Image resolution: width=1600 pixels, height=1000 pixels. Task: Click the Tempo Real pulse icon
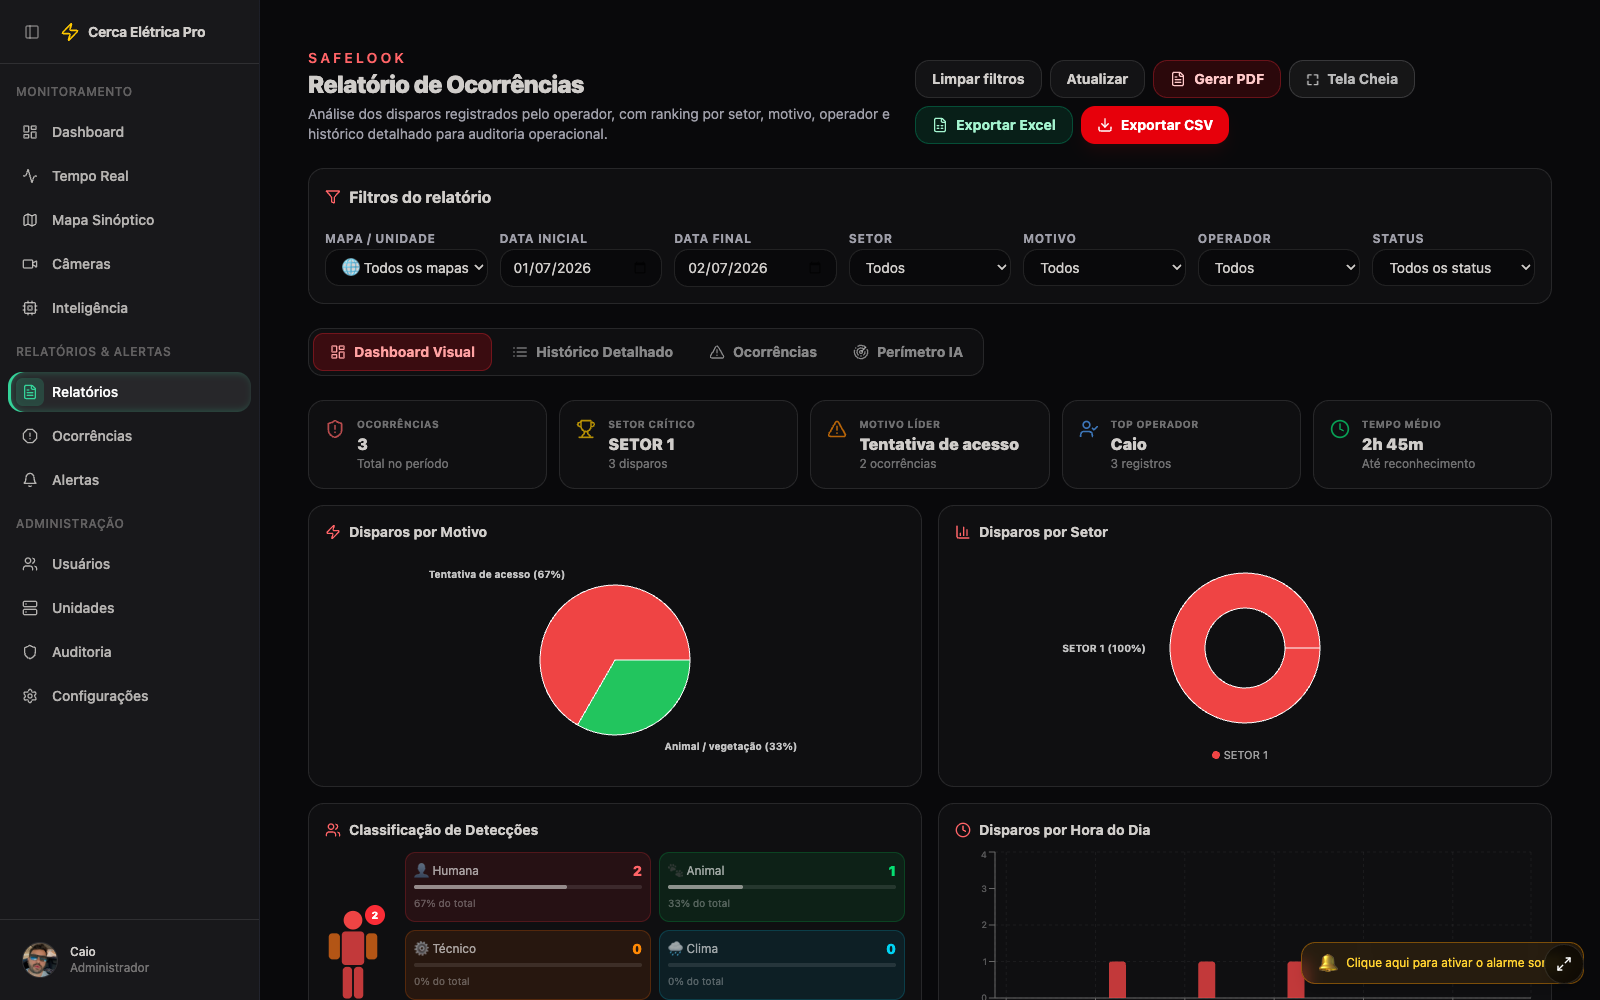click(30, 176)
